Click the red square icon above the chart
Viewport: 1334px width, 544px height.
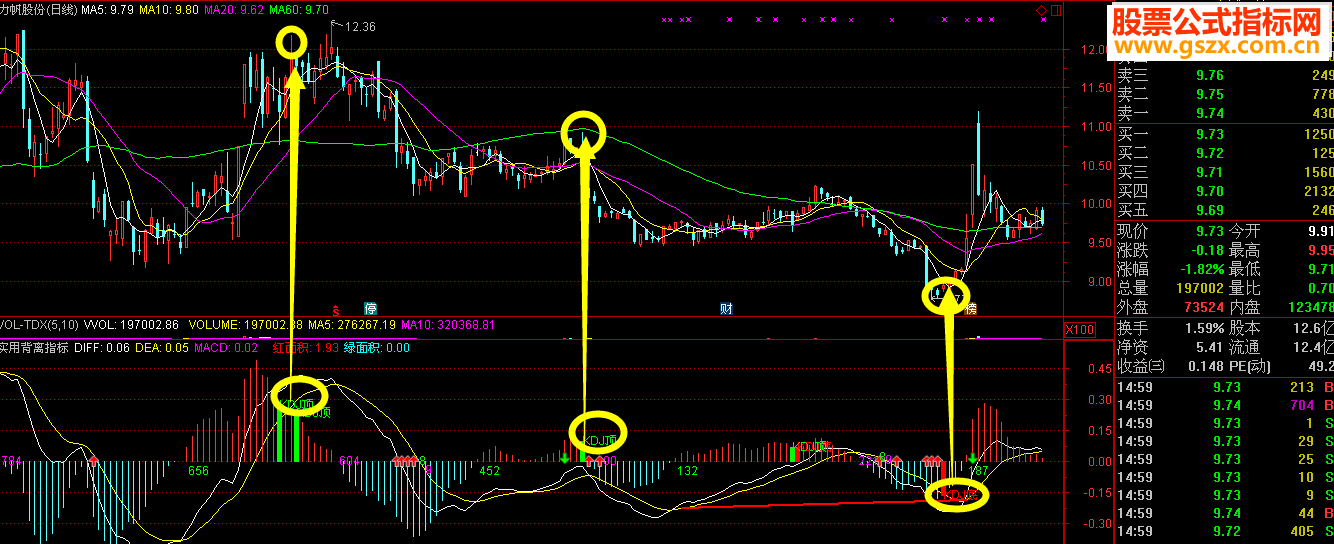(1057, 9)
